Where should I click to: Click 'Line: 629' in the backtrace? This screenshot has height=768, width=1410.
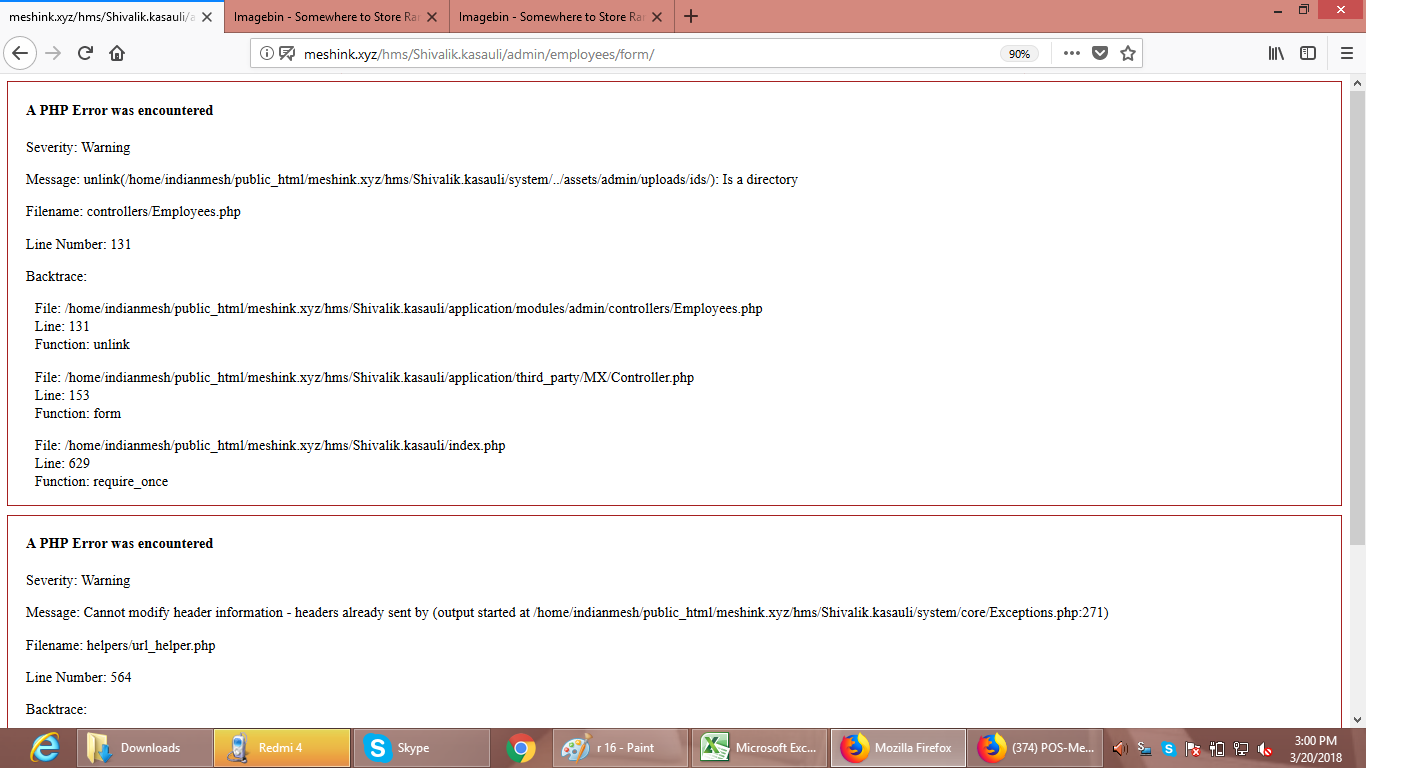point(62,464)
